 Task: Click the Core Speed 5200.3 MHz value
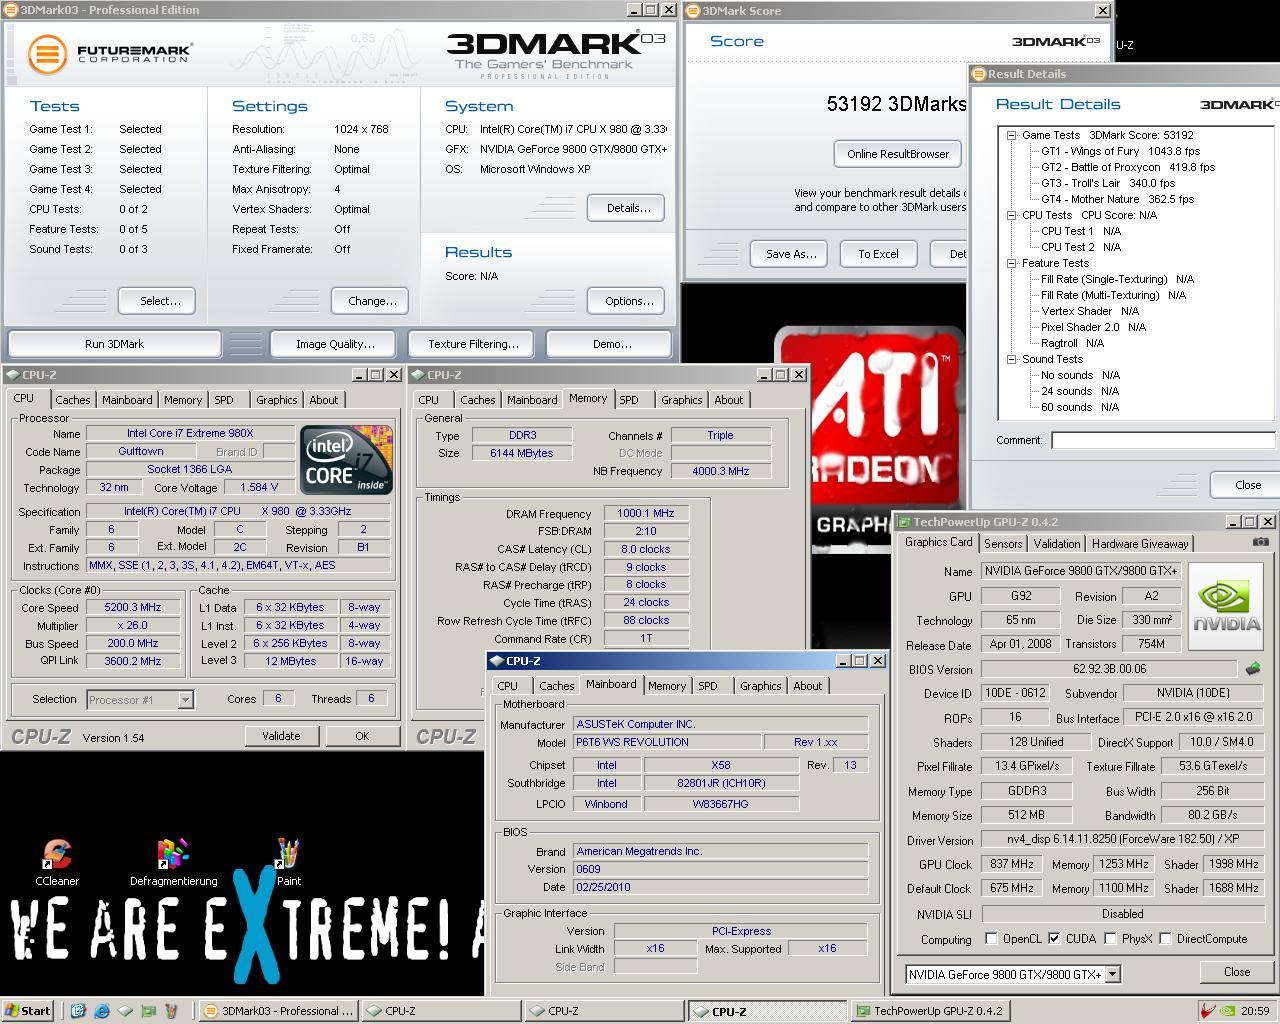[x=133, y=607]
